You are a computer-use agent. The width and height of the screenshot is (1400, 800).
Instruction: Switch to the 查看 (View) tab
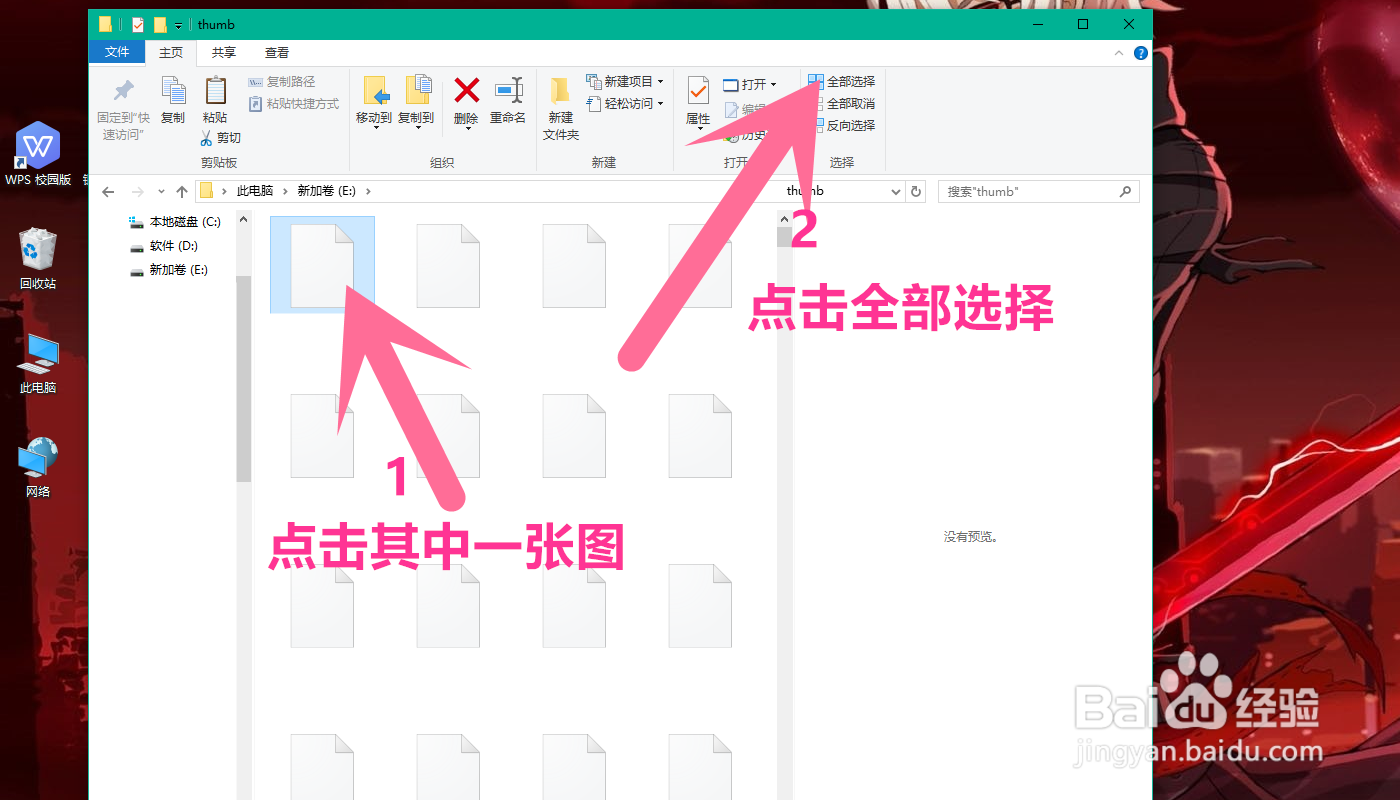click(x=277, y=52)
